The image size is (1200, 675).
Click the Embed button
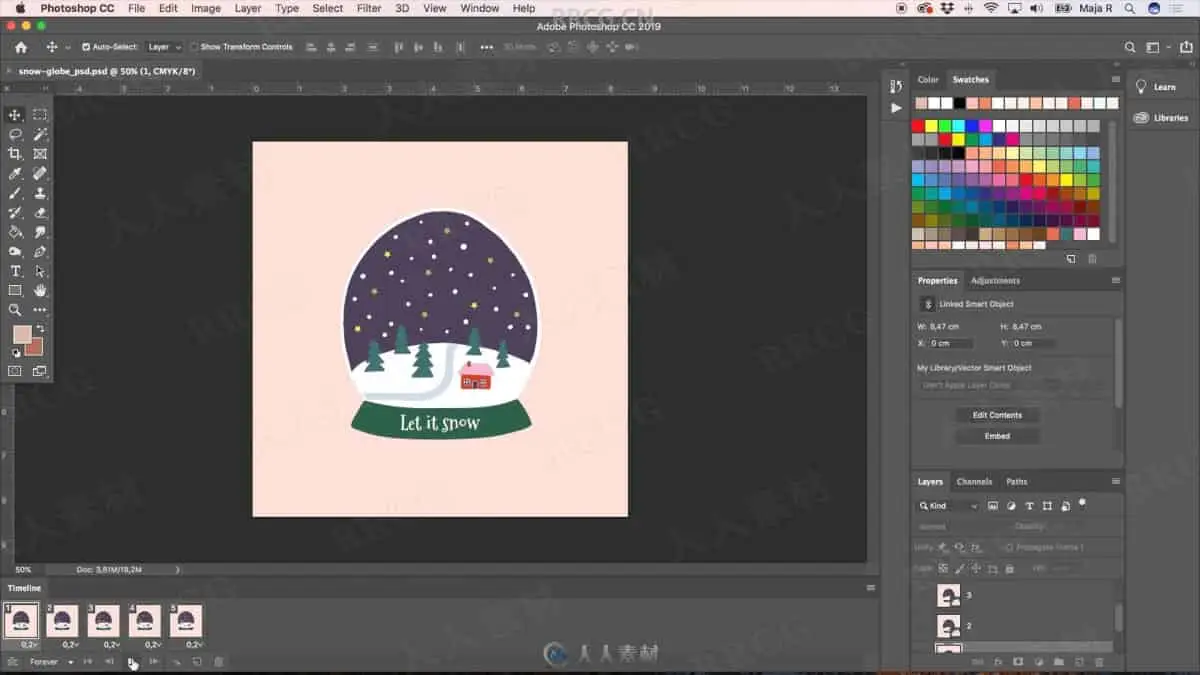997,436
